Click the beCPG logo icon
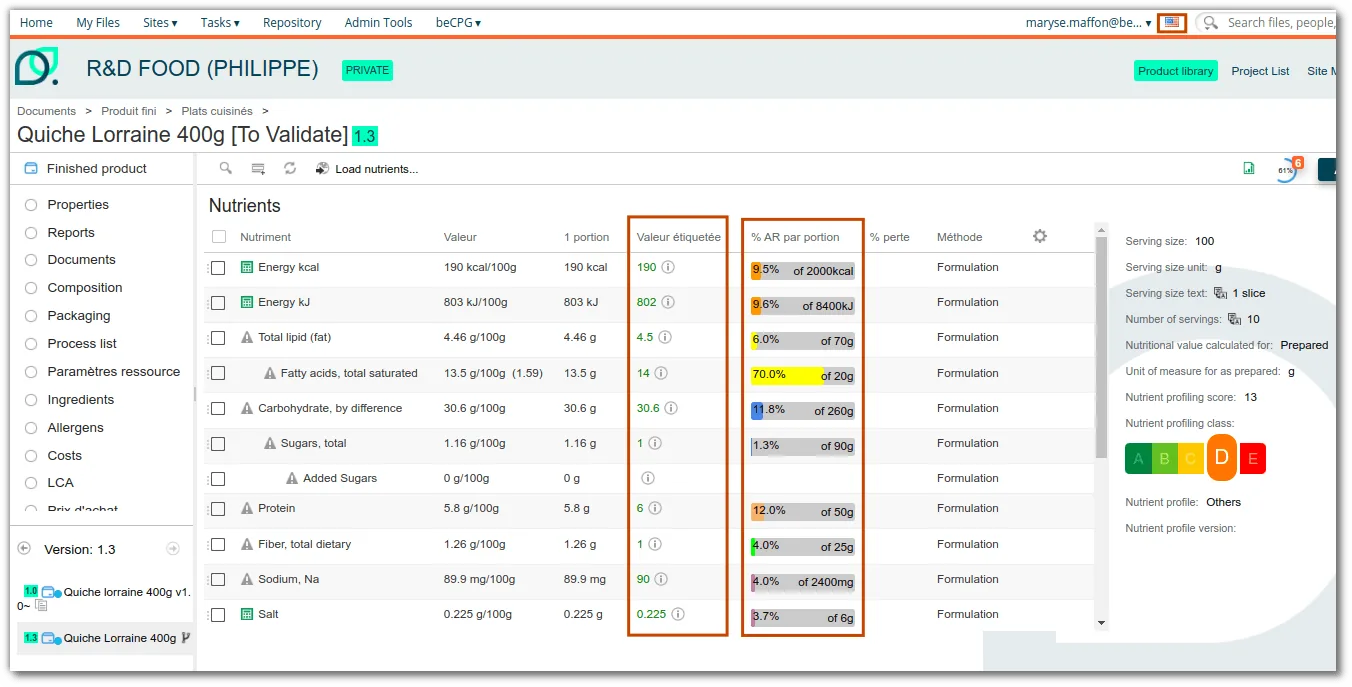Image resolution: width=1352 pixels, height=687 pixels. 36,66
